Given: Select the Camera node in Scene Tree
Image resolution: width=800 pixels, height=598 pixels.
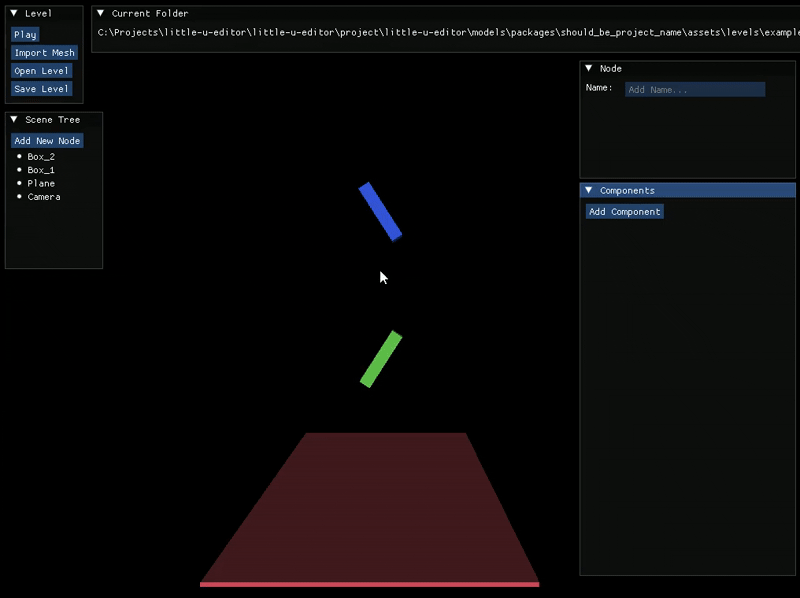Looking at the screenshot, I should pyautogui.click(x=44, y=197).
